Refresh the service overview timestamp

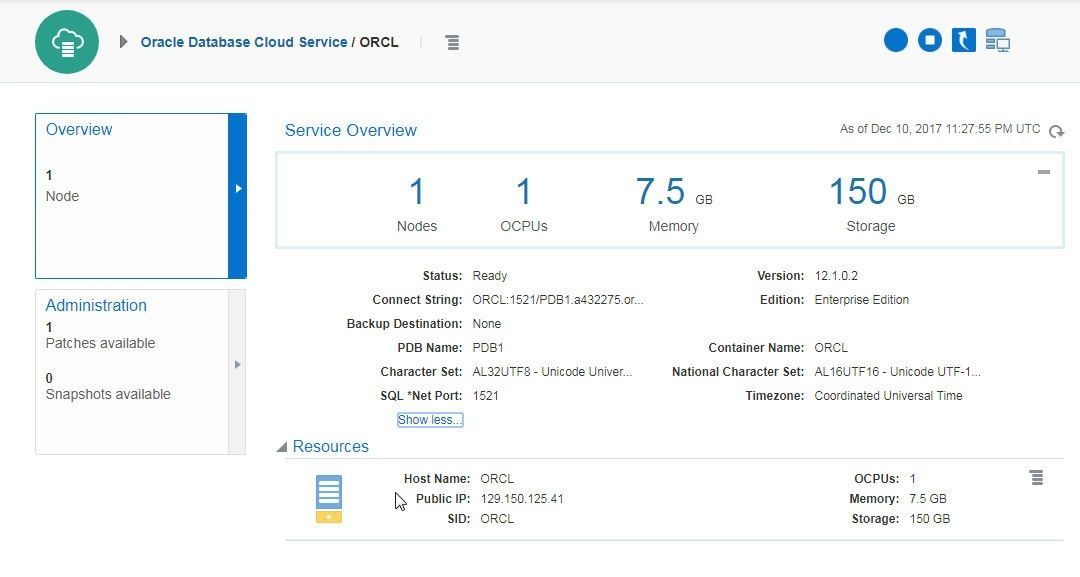pos(1056,131)
